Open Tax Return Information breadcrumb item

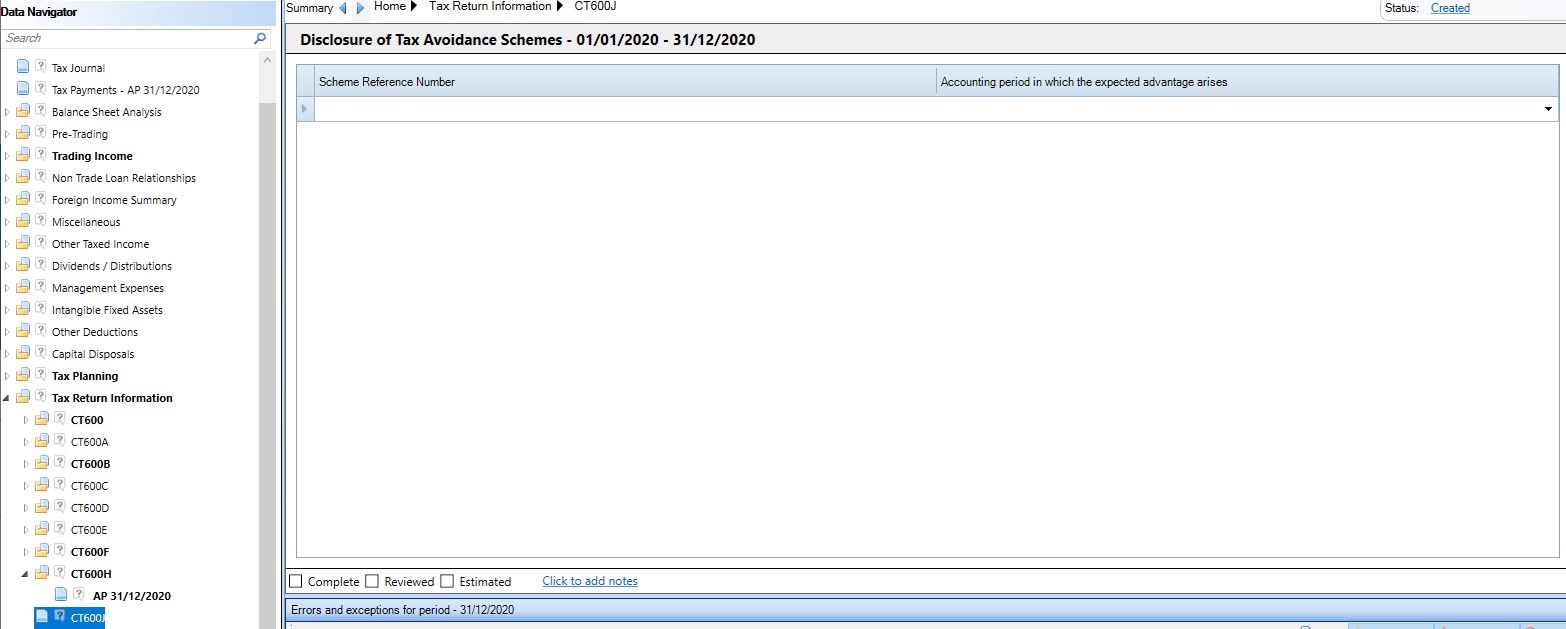(490, 7)
